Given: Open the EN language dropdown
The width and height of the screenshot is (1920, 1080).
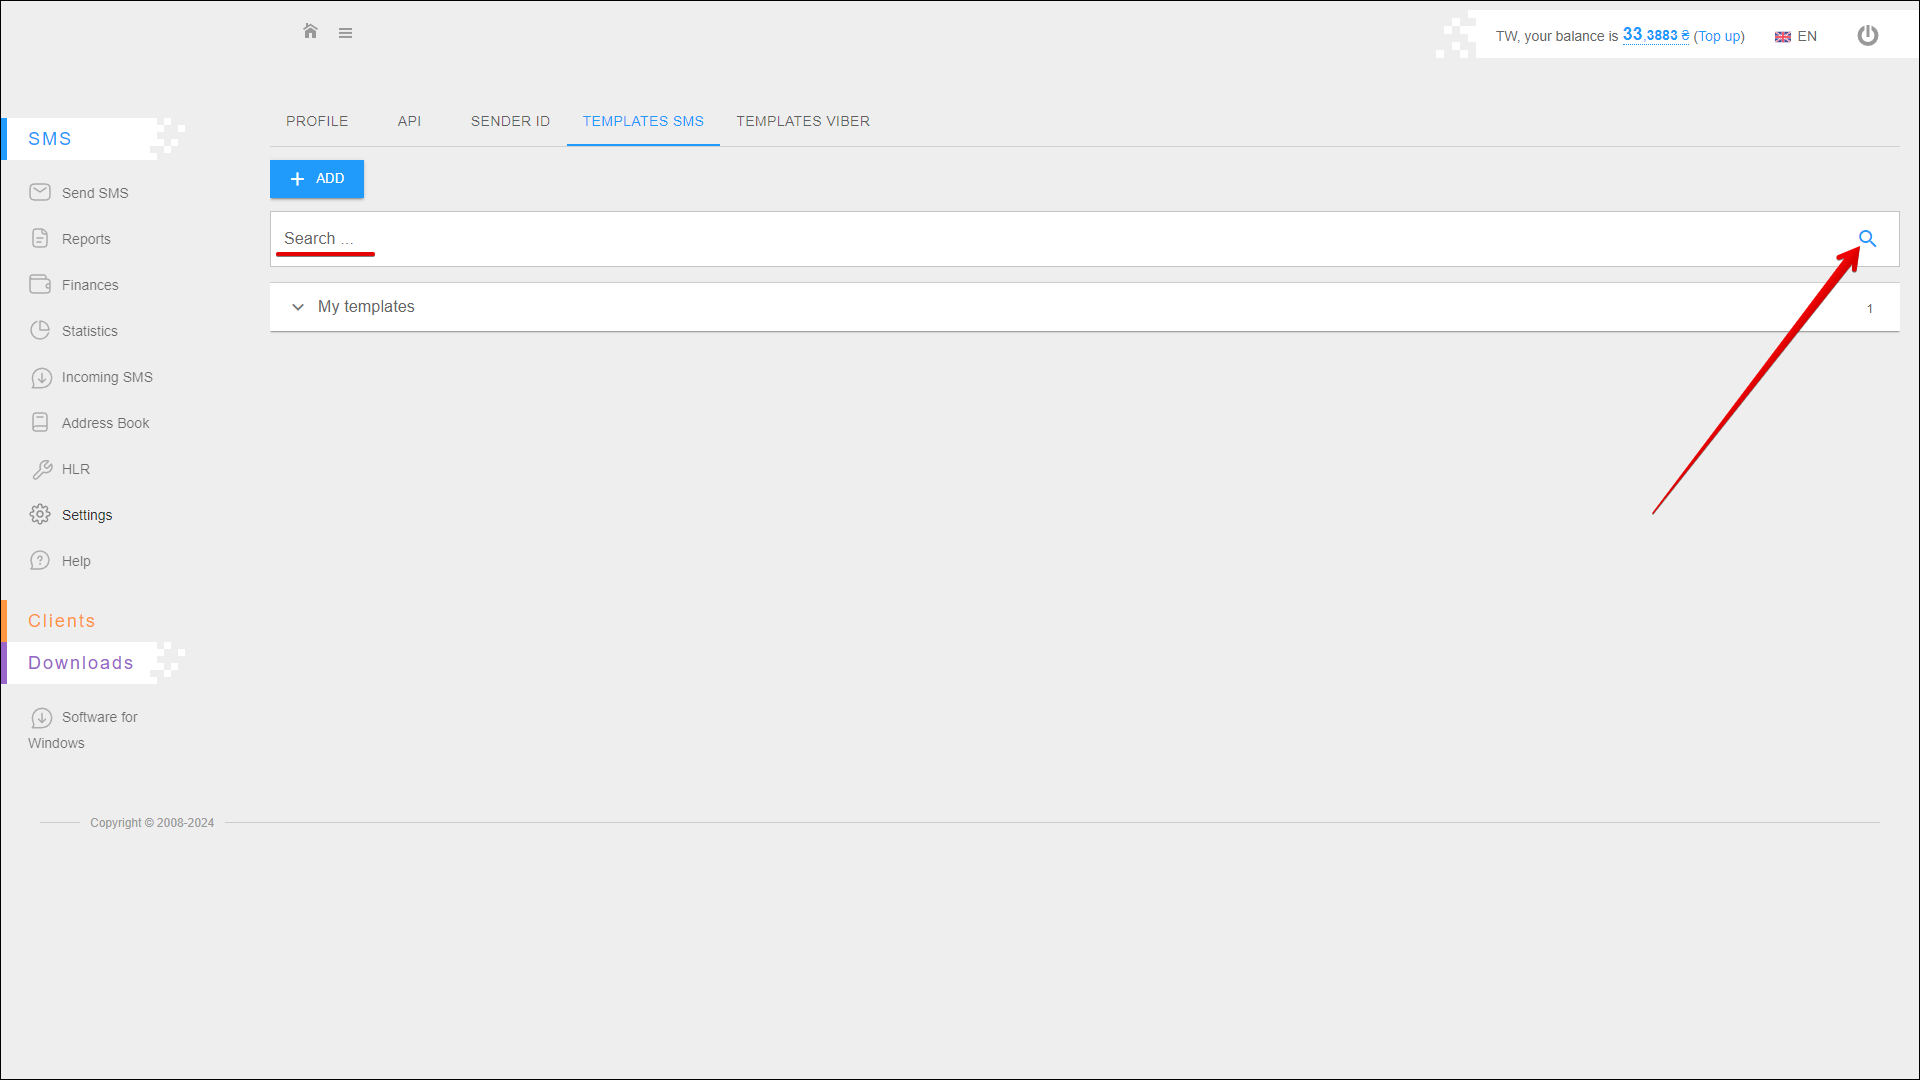Looking at the screenshot, I should pyautogui.click(x=1796, y=37).
